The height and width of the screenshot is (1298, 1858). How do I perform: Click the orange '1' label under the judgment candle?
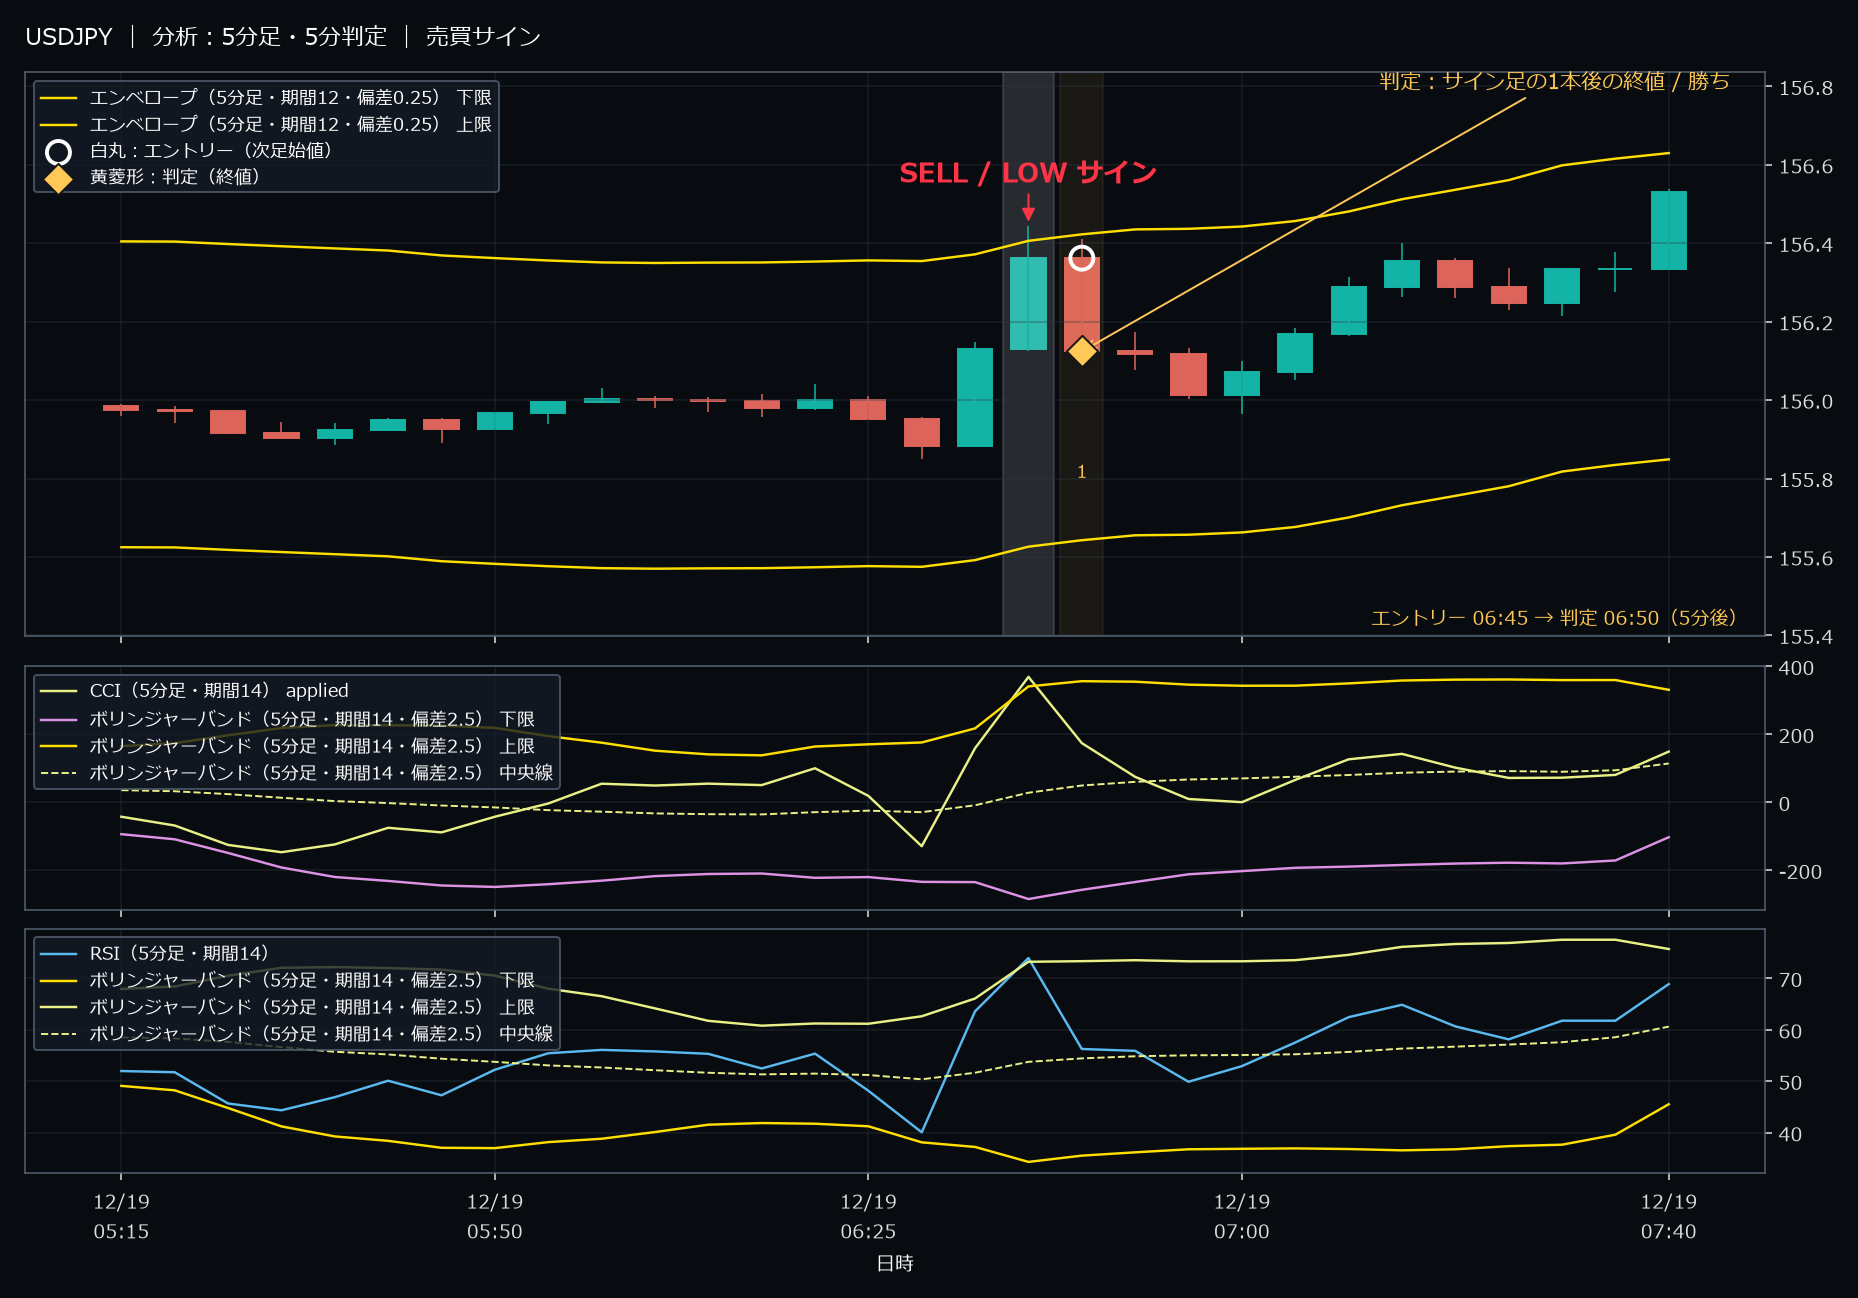click(1081, 472)
